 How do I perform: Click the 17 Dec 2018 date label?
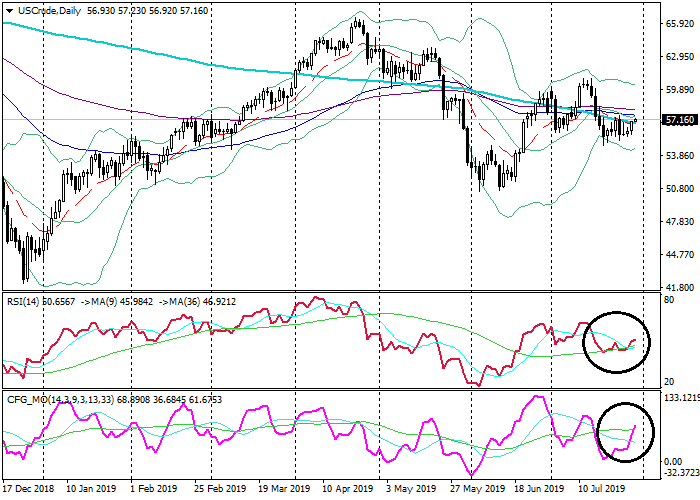[28, 491]
